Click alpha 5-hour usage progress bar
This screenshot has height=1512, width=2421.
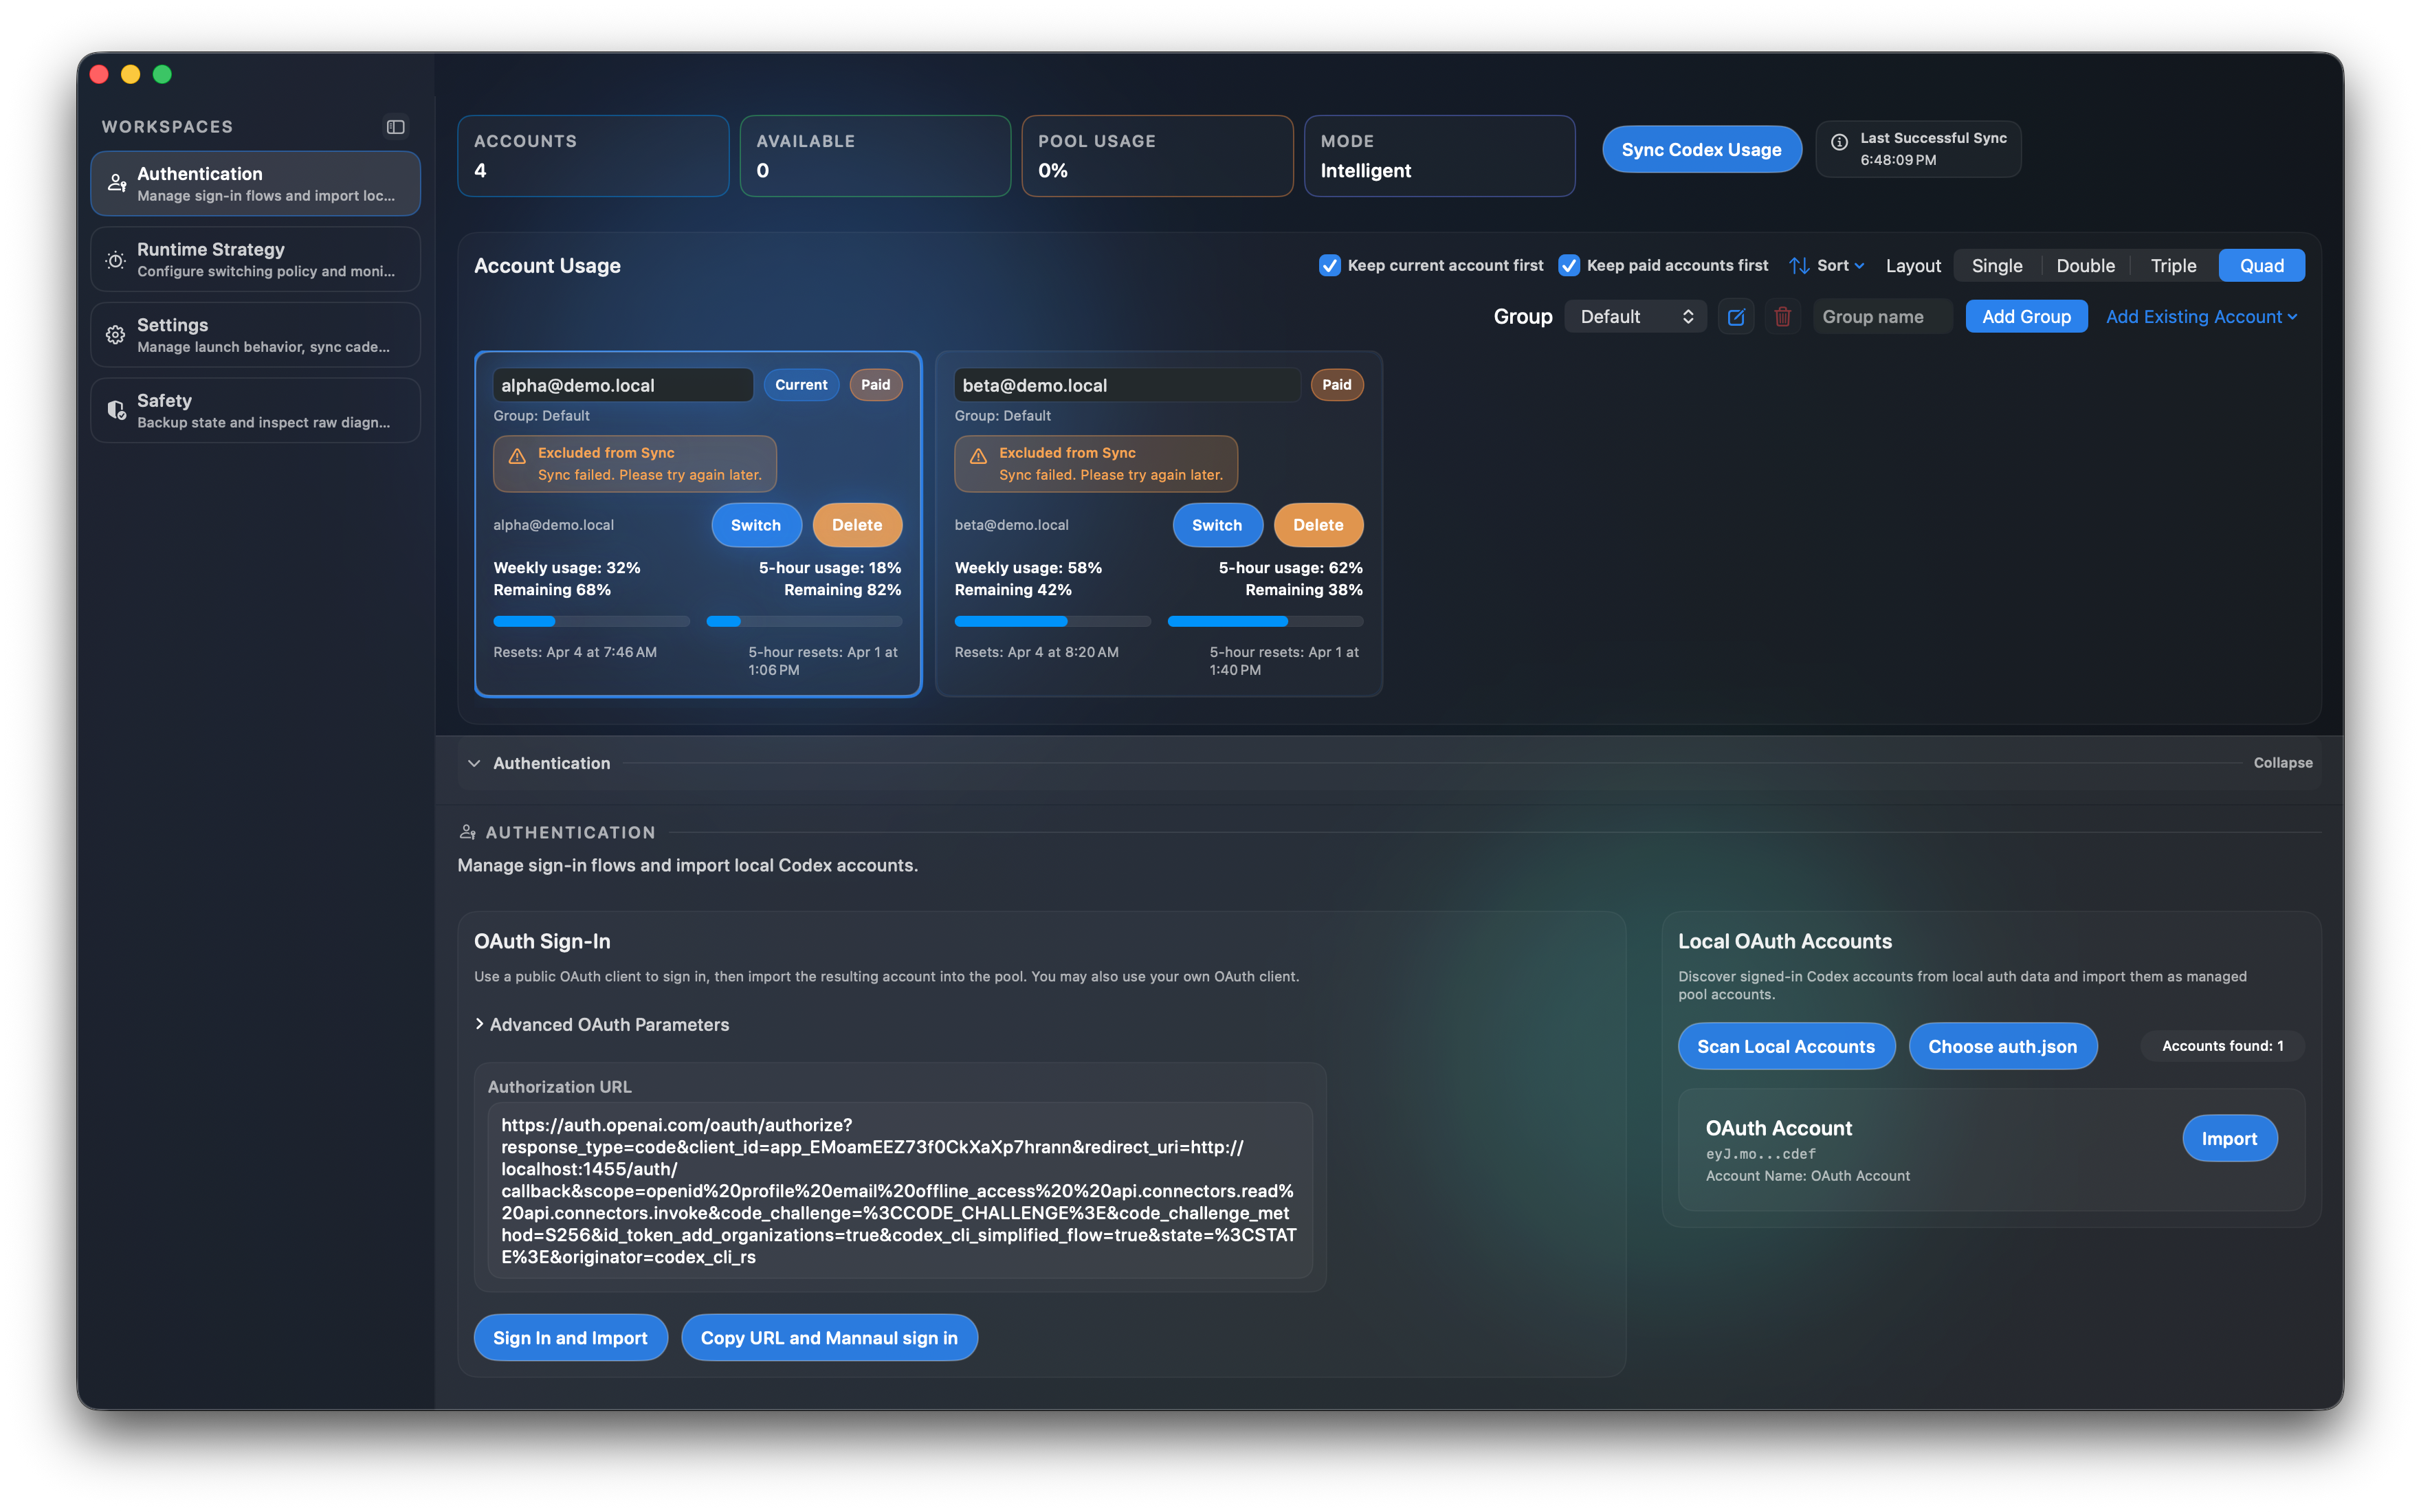[x=804, y=622]
